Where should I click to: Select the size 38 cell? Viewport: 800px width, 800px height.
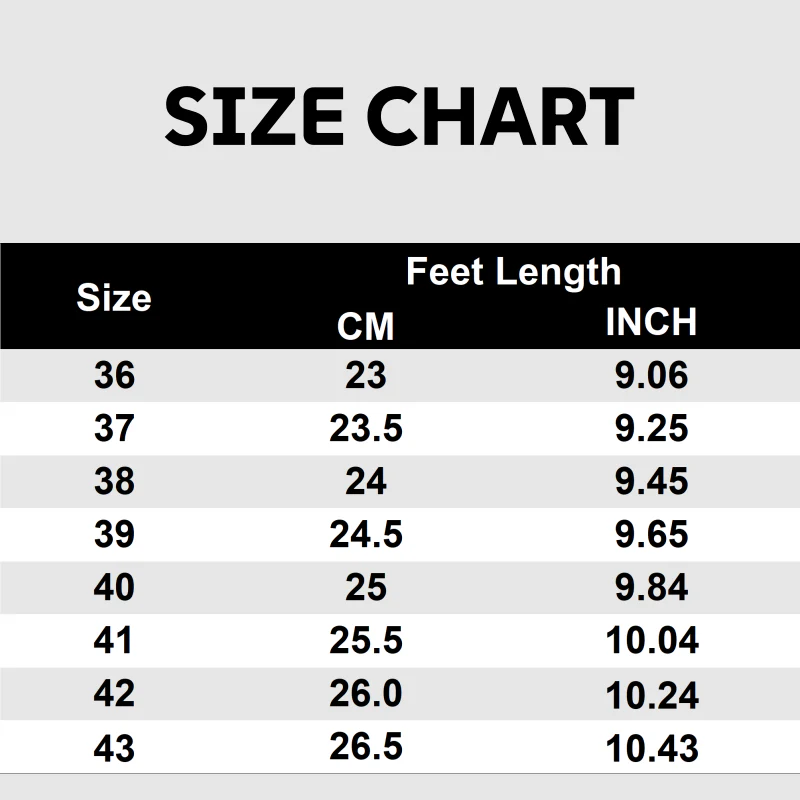[x=114, y=481]
